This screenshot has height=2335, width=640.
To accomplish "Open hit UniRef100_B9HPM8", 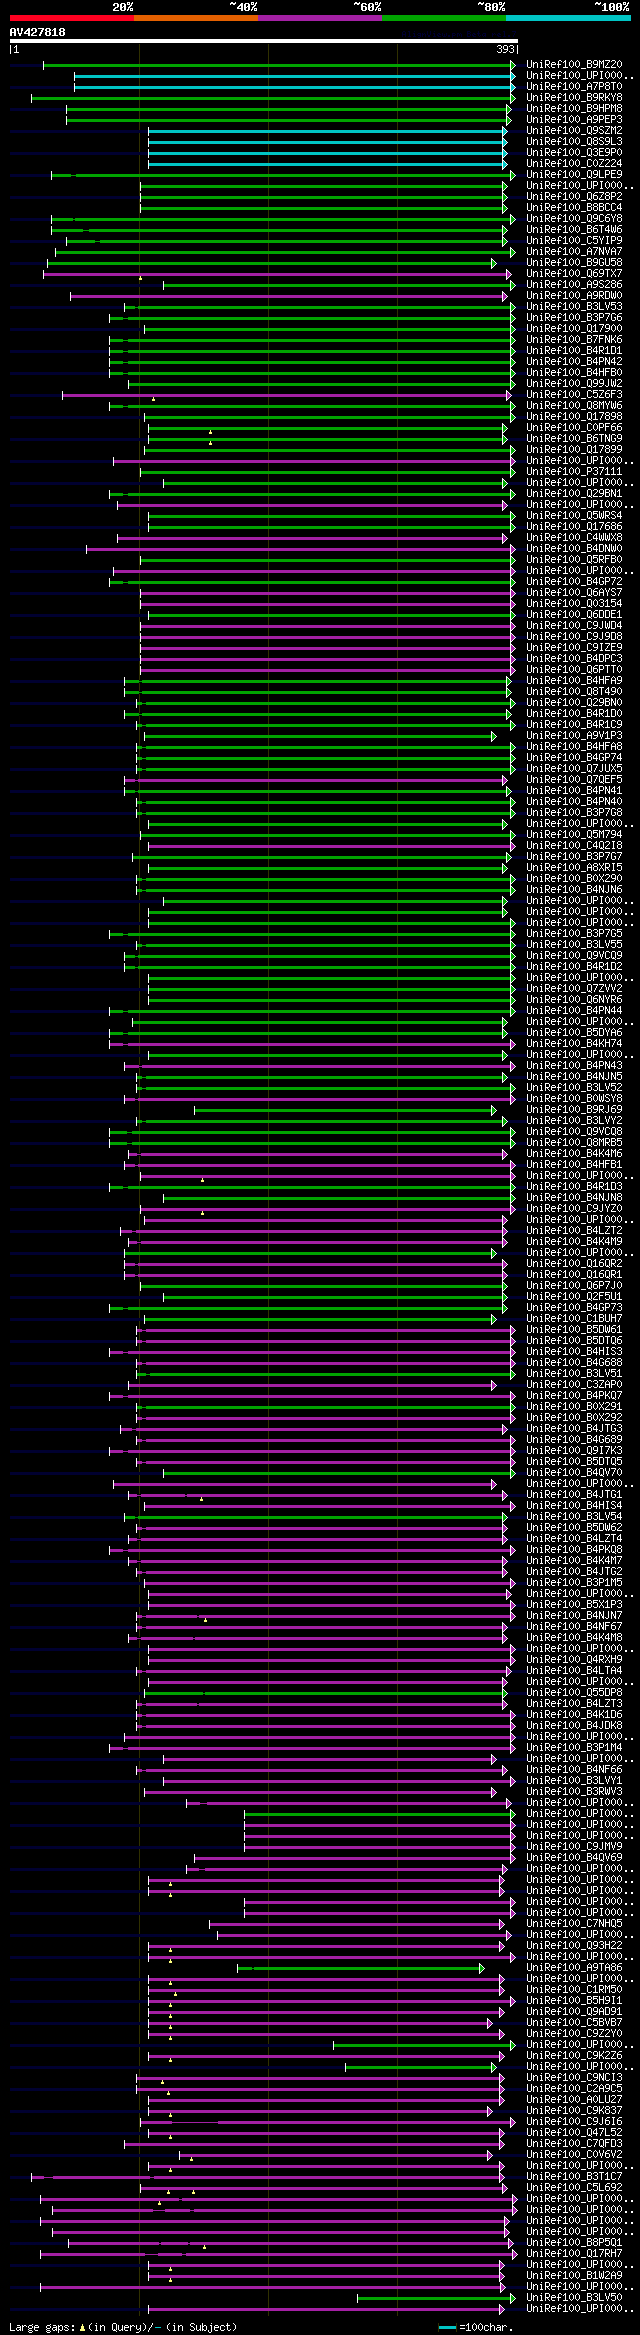I will tap(574, 109).
